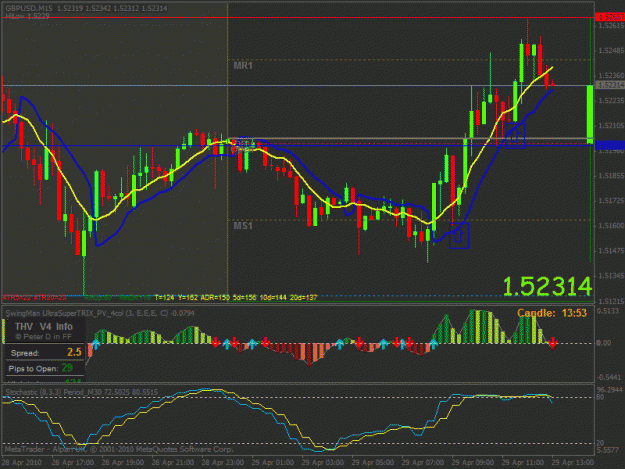Click the 1.51600 price axis label
Viewport: 625px width, 469px height.
(x=611, y=226)
